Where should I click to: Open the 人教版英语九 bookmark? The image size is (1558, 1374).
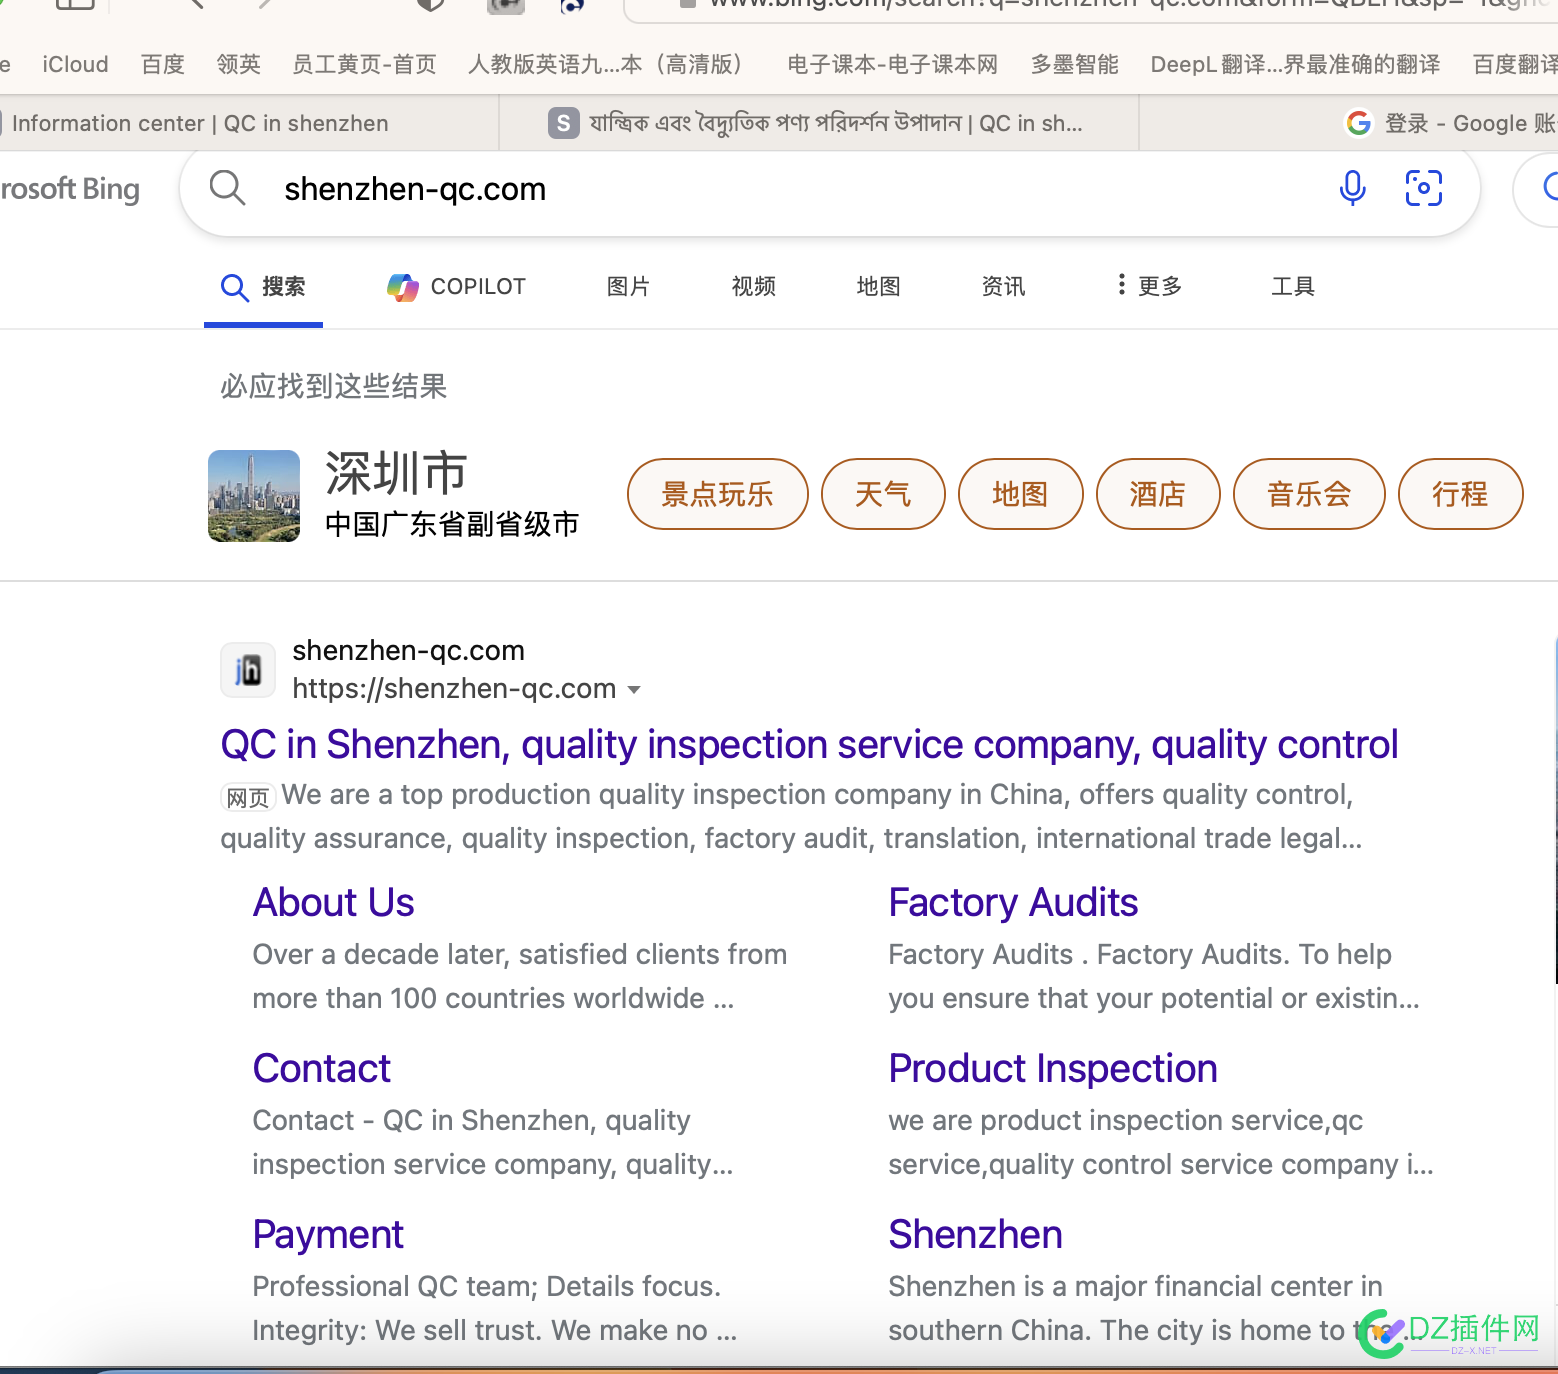pos(605,65)
